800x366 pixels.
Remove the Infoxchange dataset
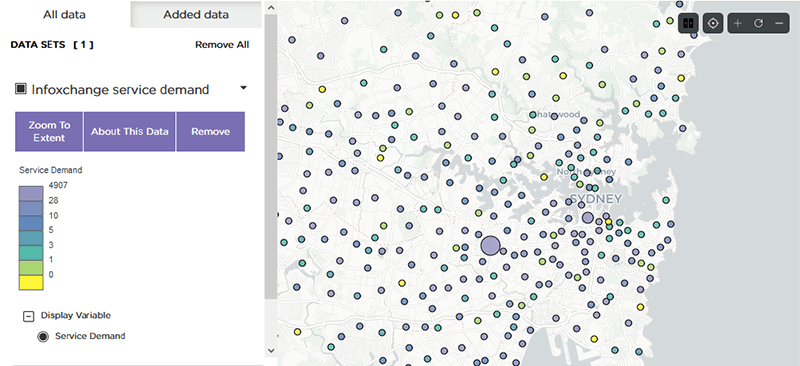pos(210,132)
